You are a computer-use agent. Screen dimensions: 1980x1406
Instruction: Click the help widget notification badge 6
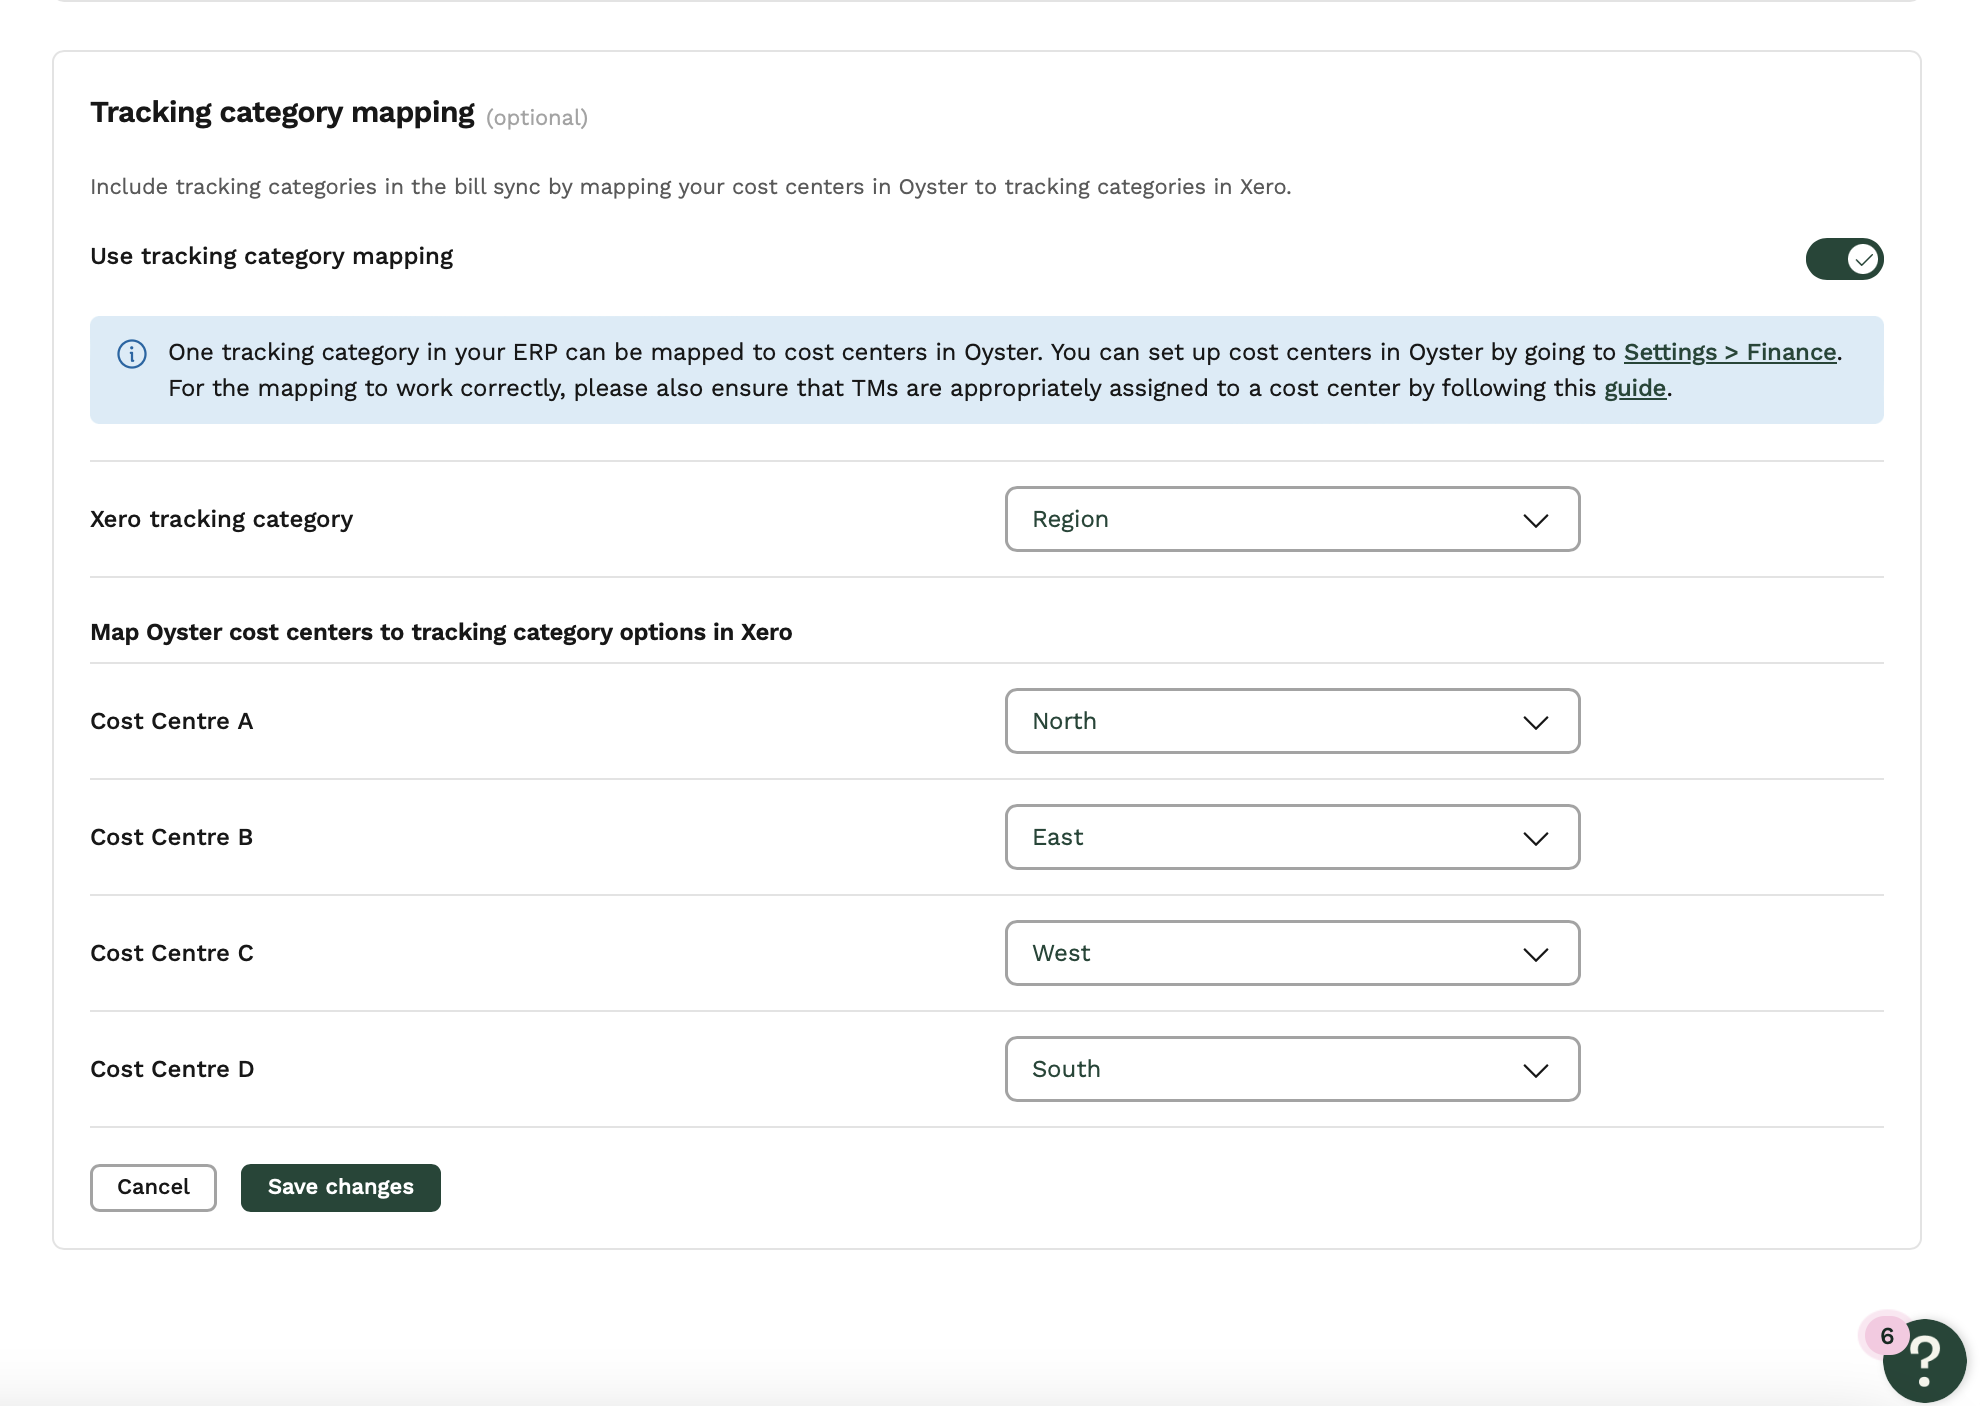click(x=1886, y=1336)
